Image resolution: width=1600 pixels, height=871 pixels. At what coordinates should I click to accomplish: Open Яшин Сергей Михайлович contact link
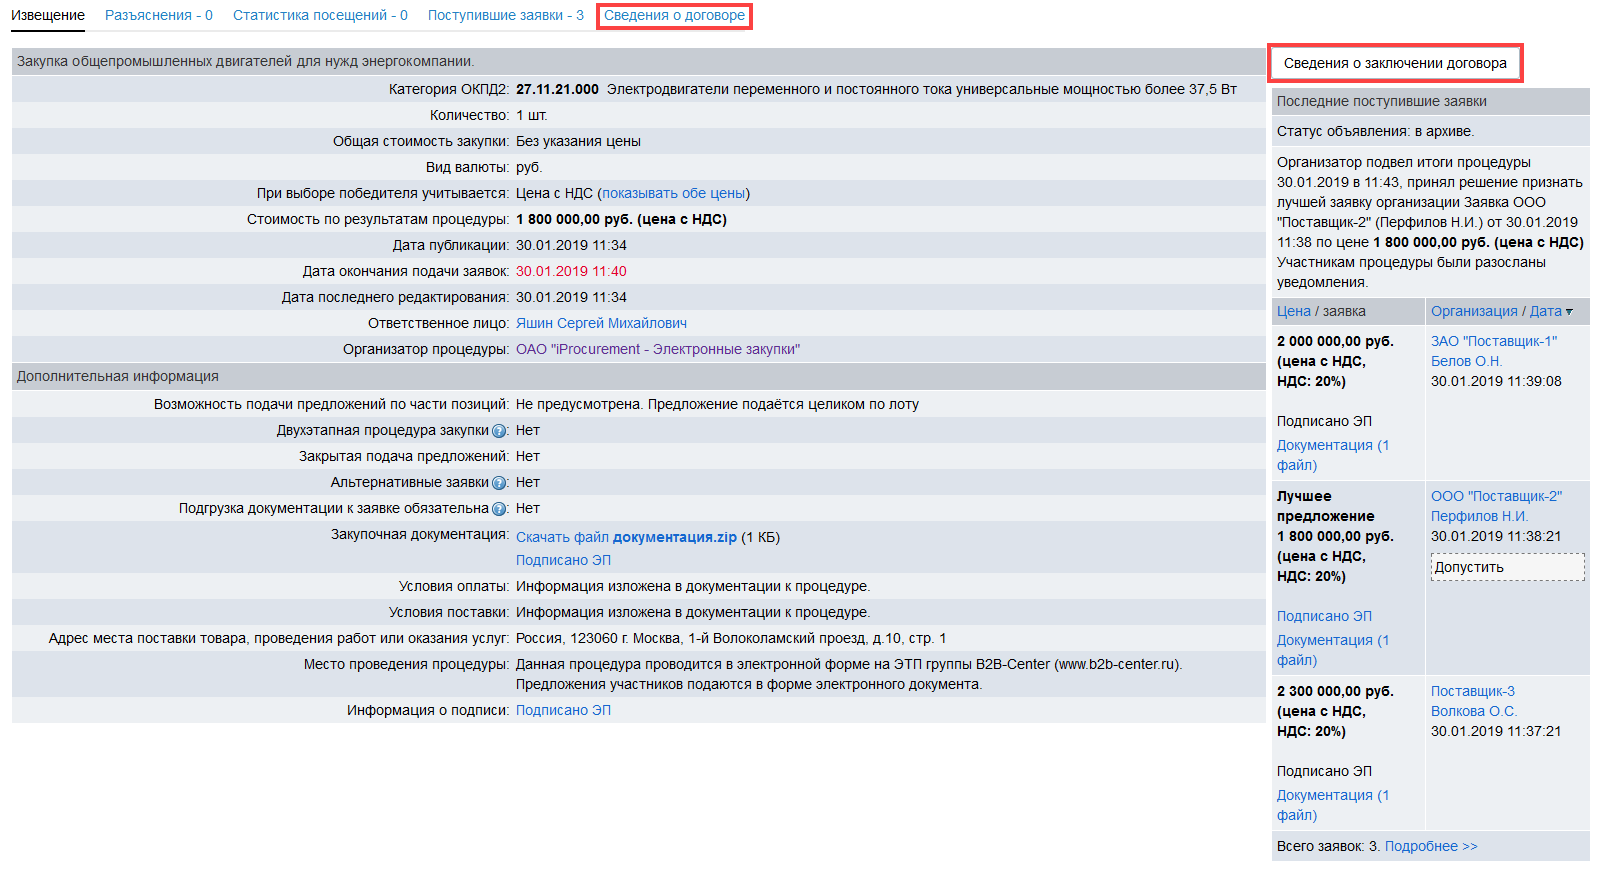[x=601, y=323]
